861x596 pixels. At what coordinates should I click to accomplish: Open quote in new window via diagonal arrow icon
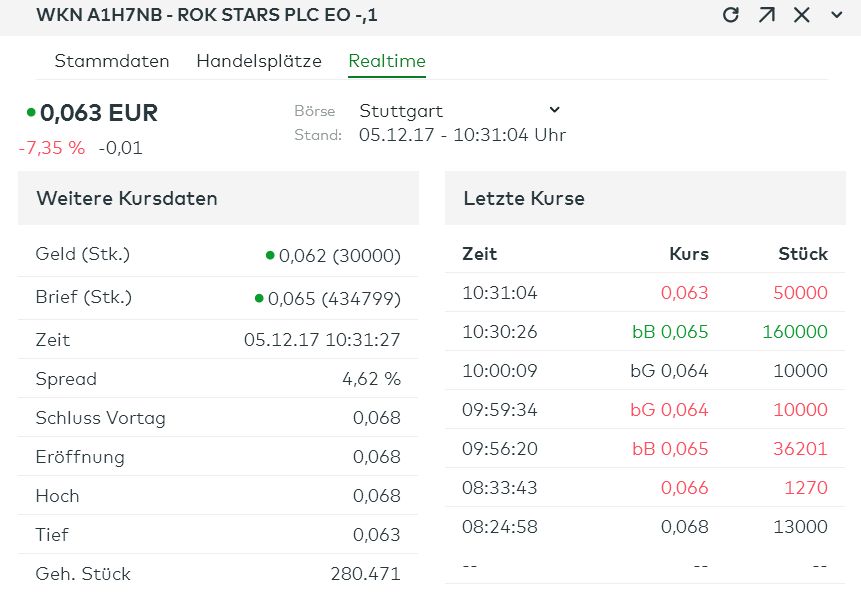(x=767, y=15)
